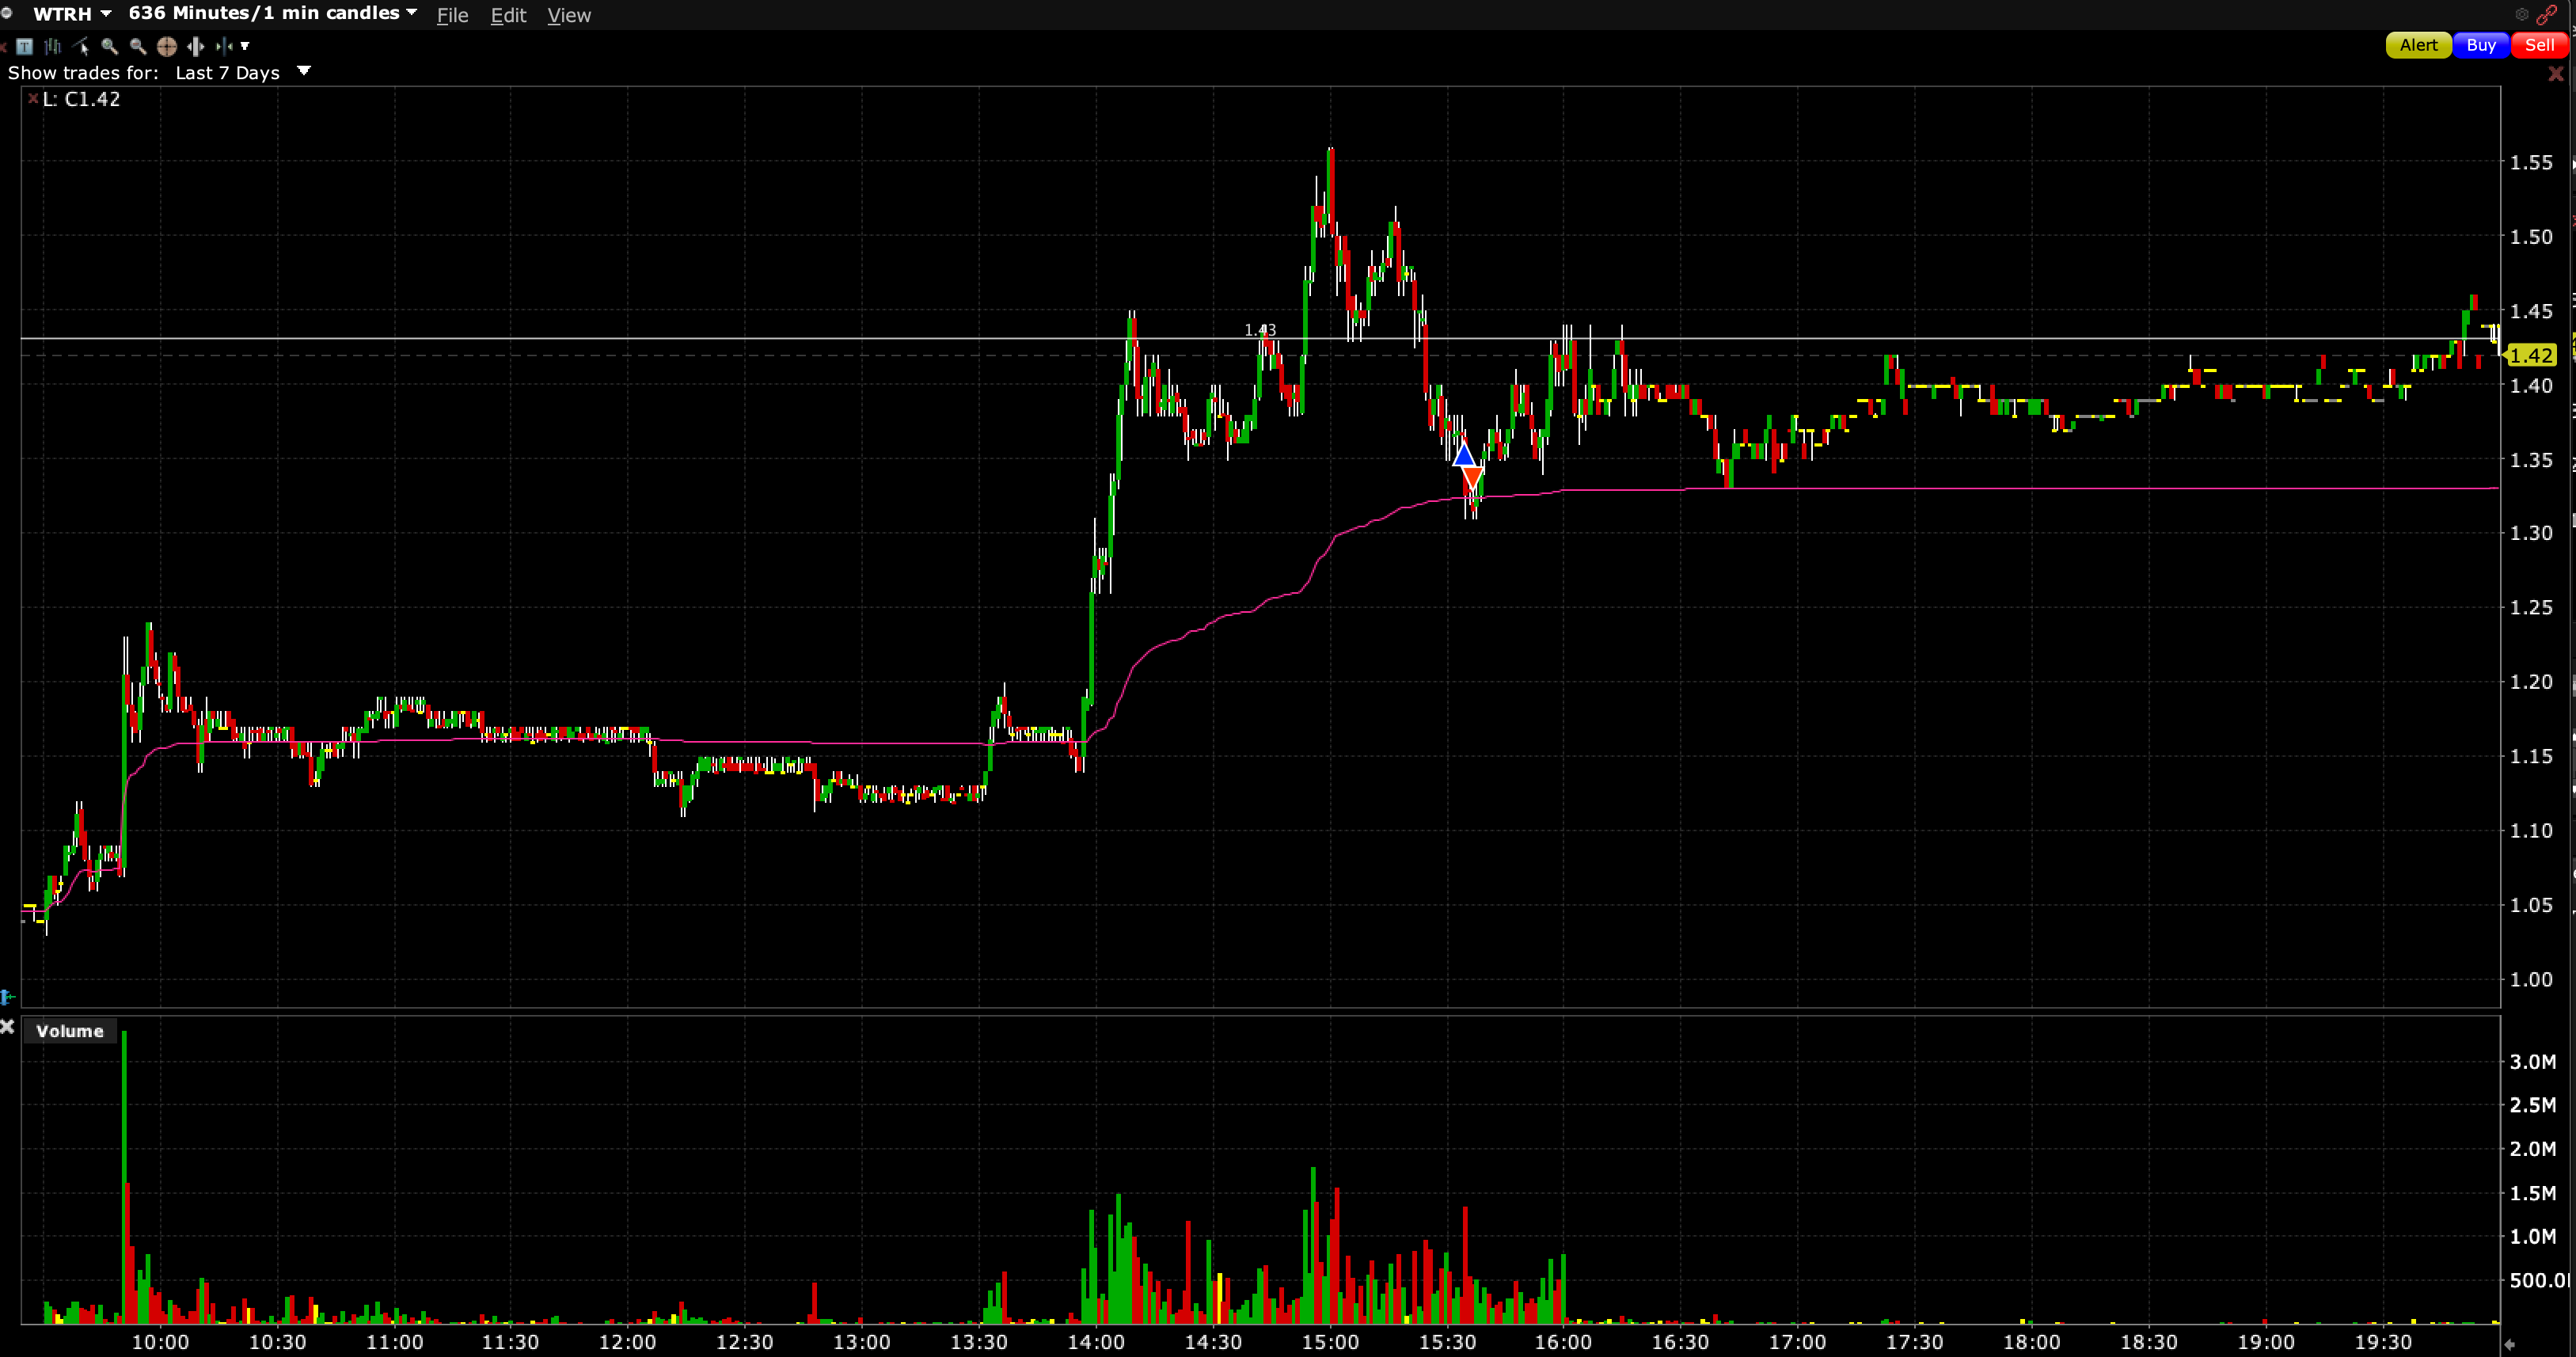Remove the L: C1.42 price label
The height and width of the screenshot is (1357, 2576).
click(x=33, y=98)
